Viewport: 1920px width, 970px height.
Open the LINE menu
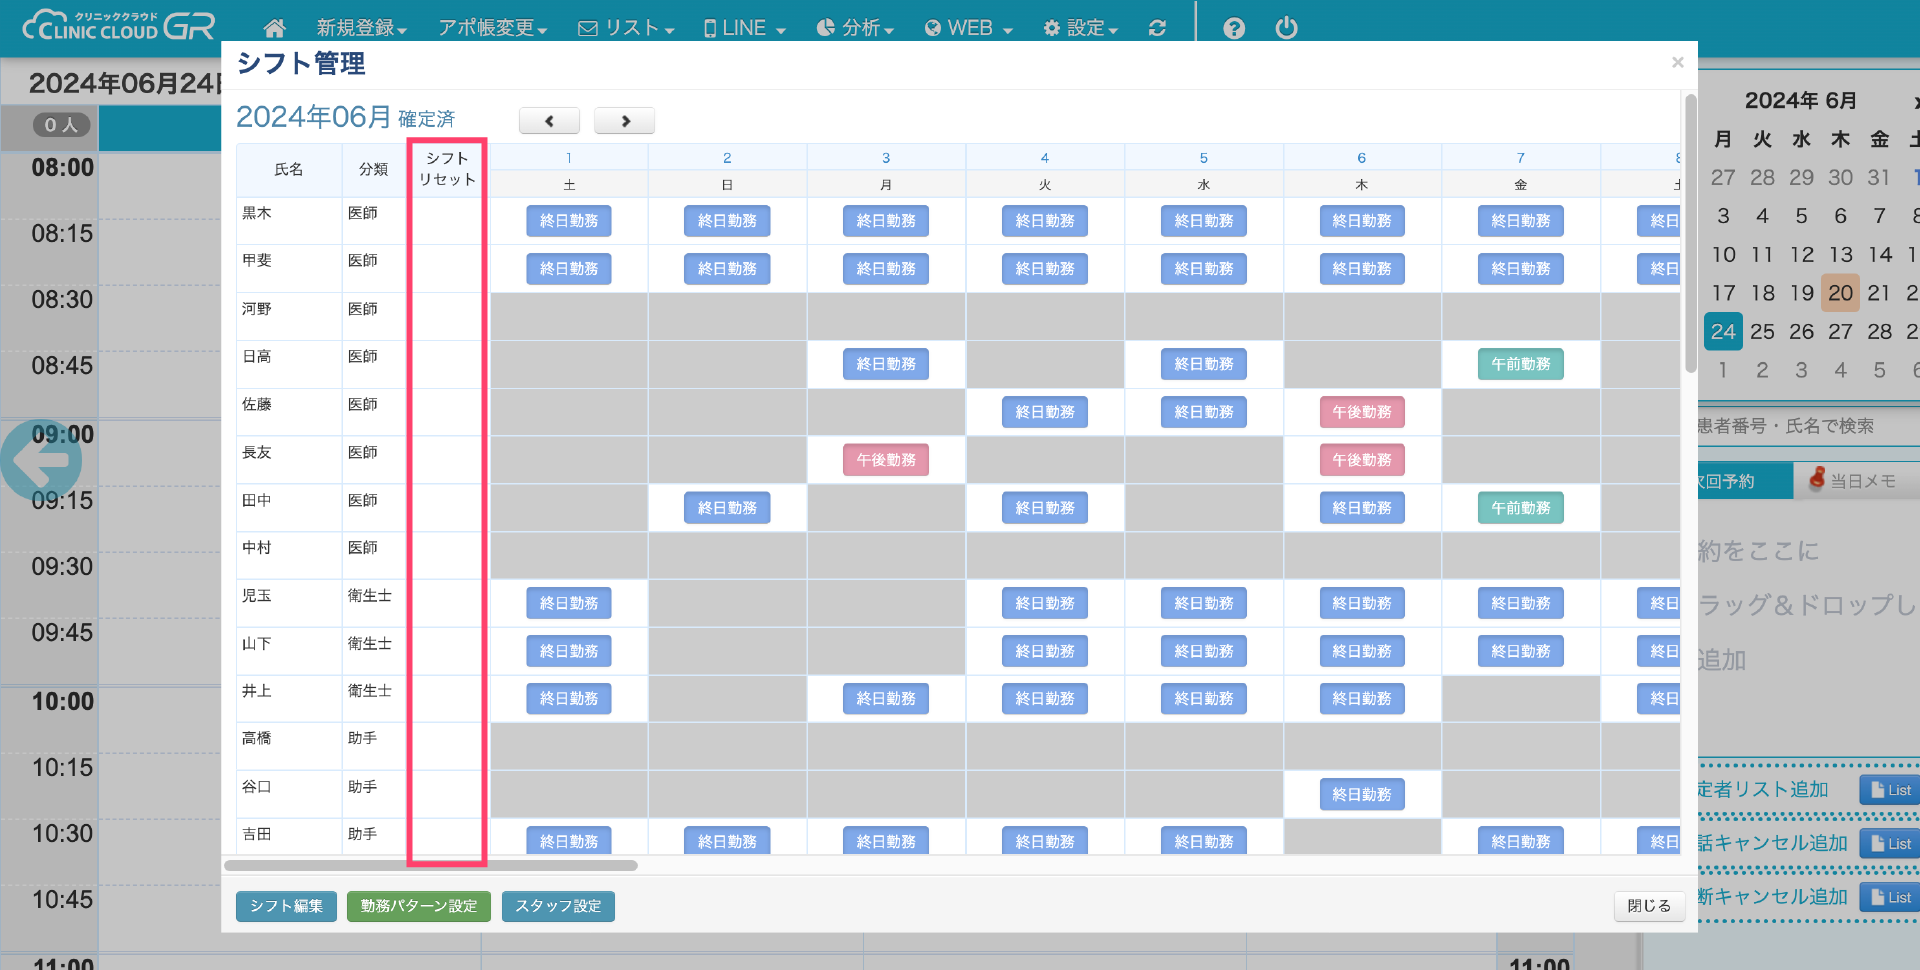coord(744,28)
